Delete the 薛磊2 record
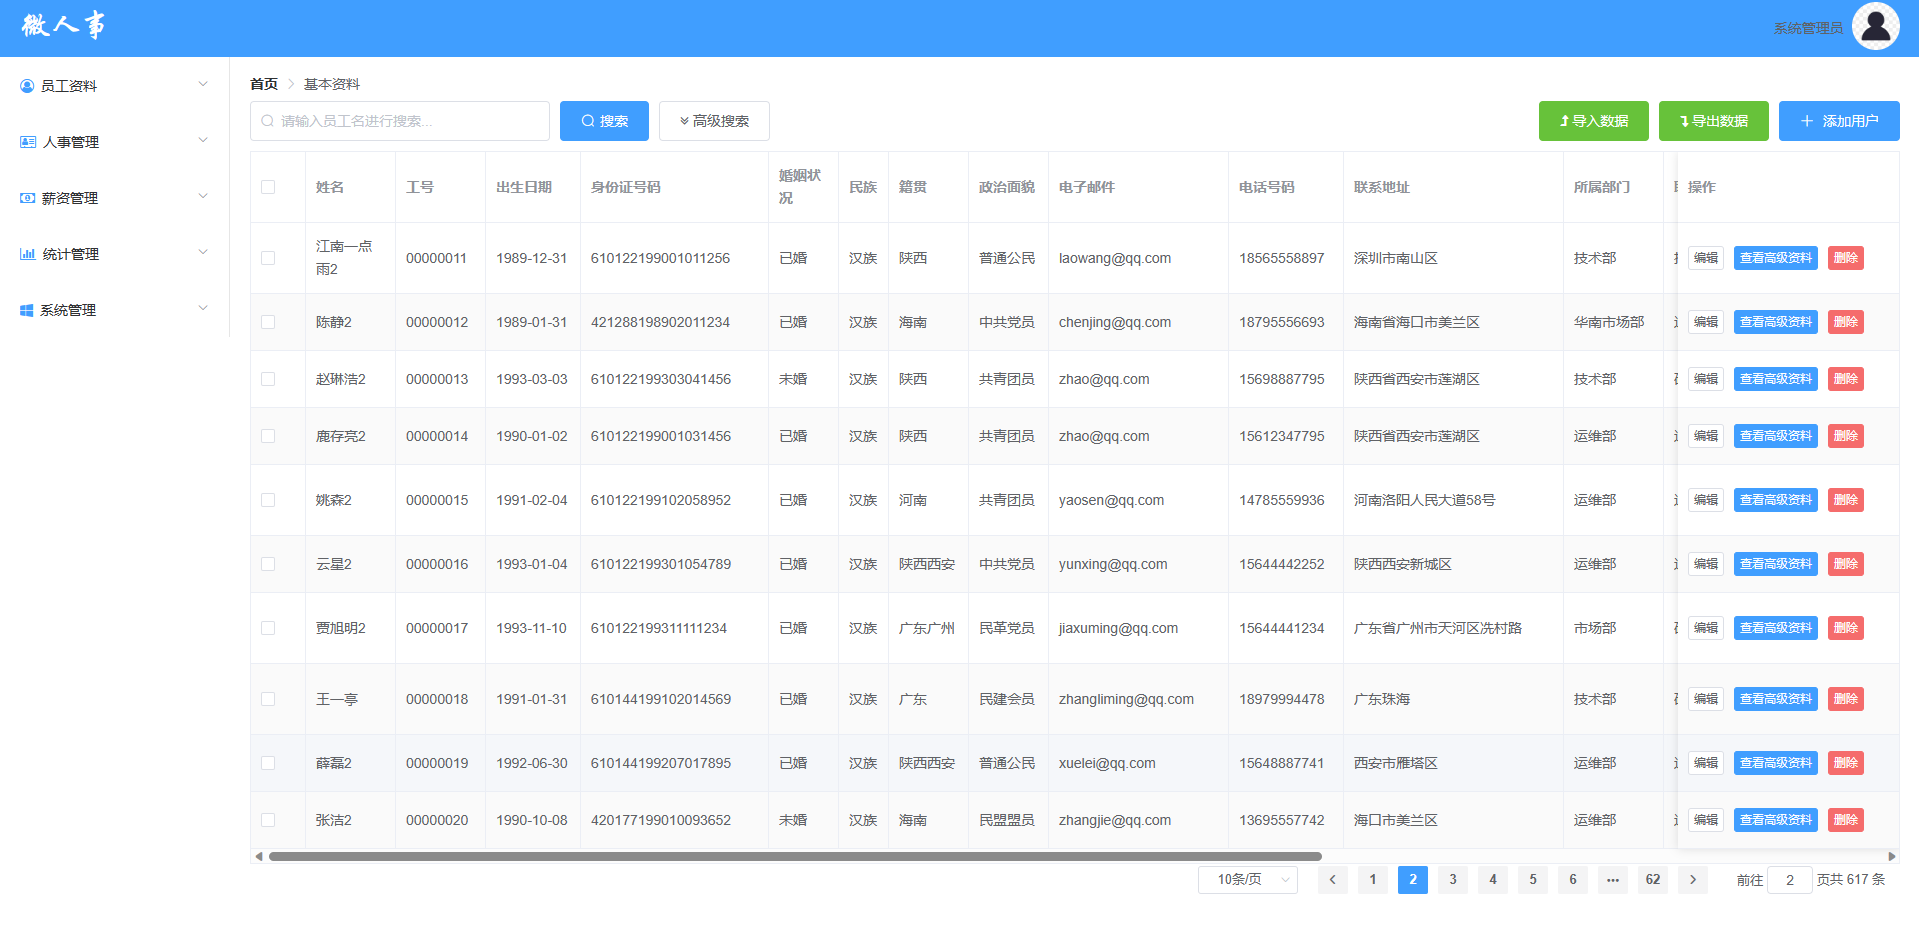This screenshot has height=926, width=1919. pos(1846,763)
